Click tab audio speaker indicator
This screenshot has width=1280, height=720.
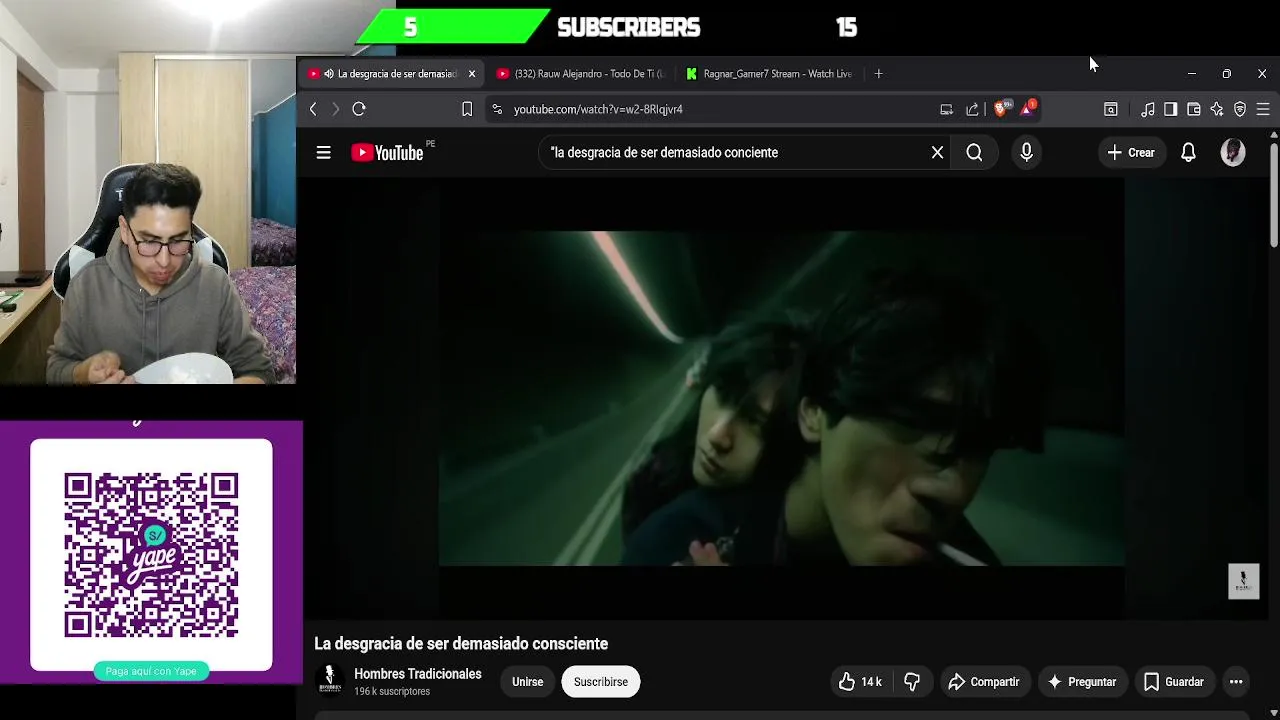click(328, 74)
